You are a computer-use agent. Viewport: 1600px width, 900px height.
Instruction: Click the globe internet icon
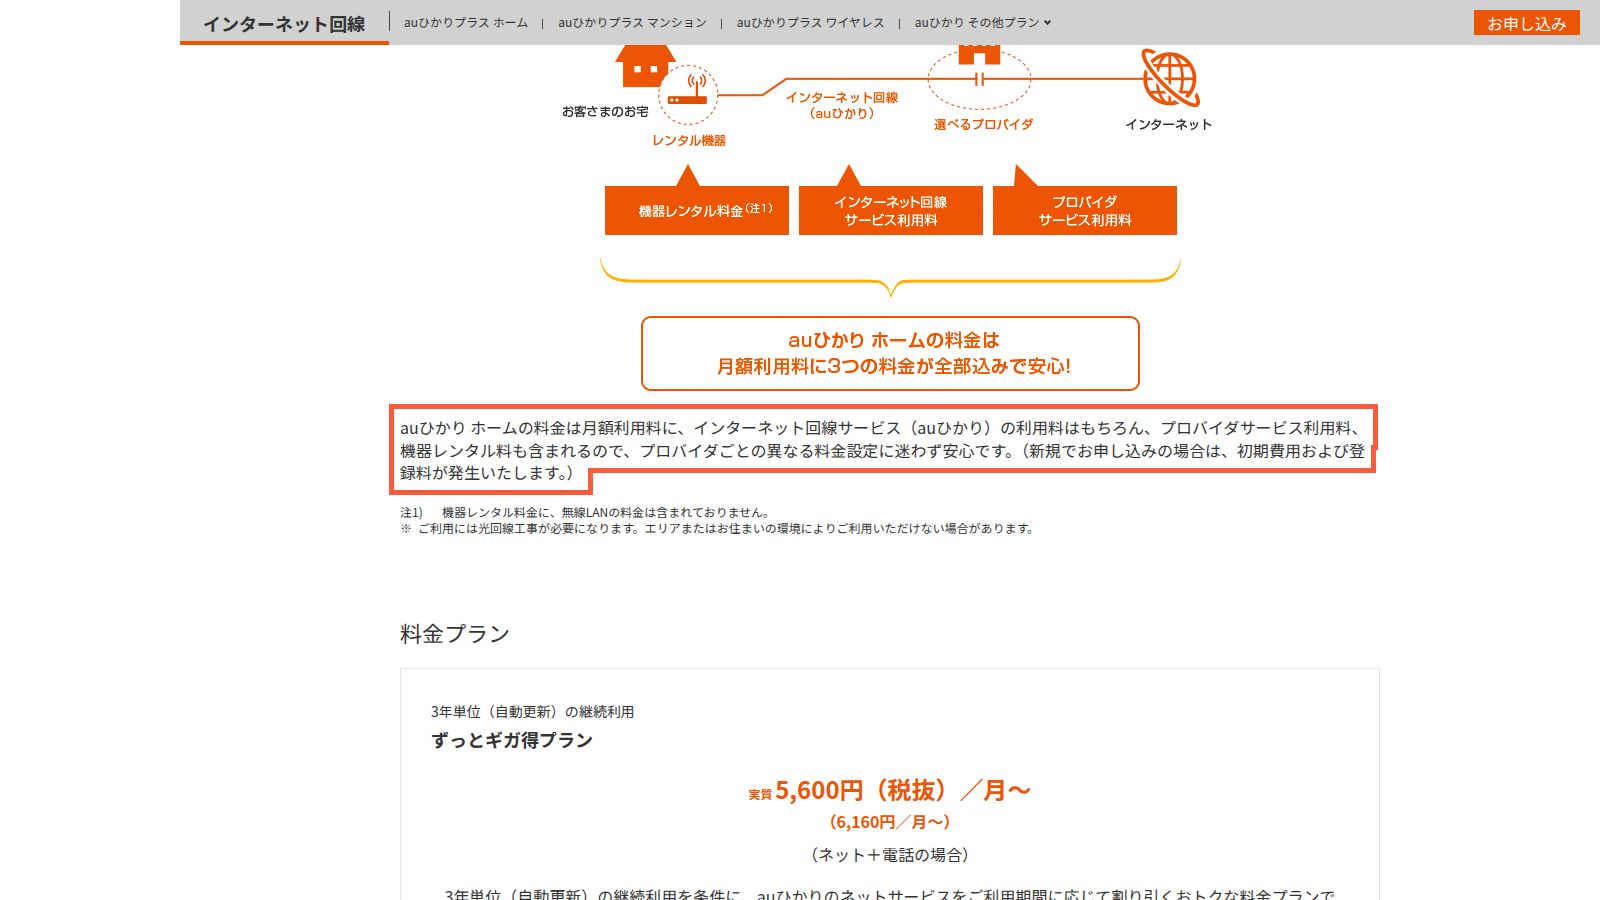pos(1170,78)
